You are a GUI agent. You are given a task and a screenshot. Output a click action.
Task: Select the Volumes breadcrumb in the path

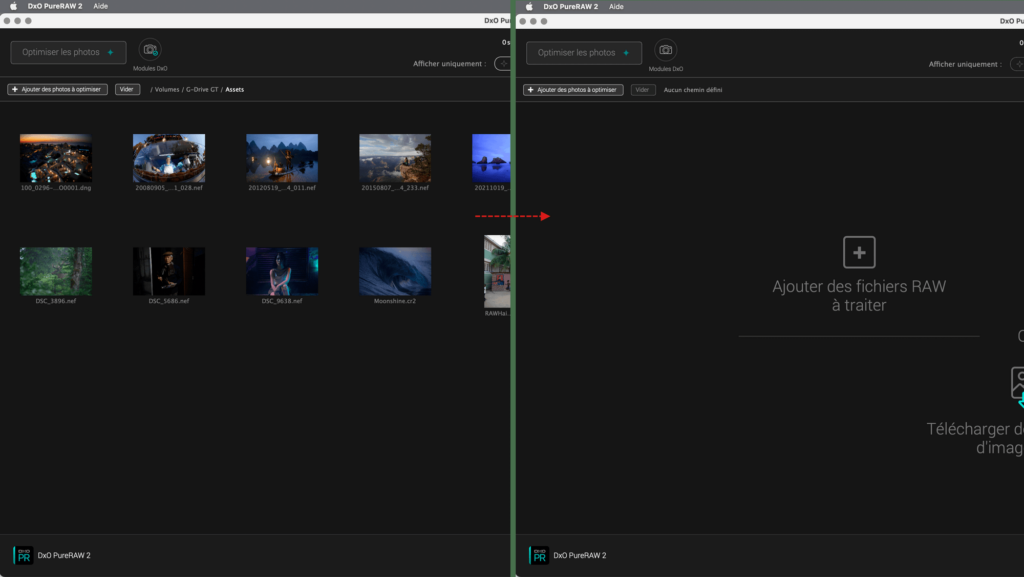click(167, 89)
